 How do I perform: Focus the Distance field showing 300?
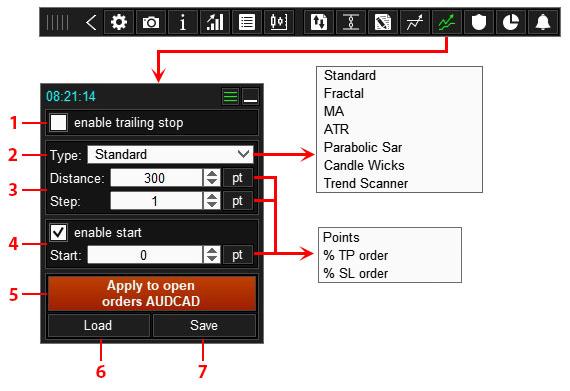(156, 178)
